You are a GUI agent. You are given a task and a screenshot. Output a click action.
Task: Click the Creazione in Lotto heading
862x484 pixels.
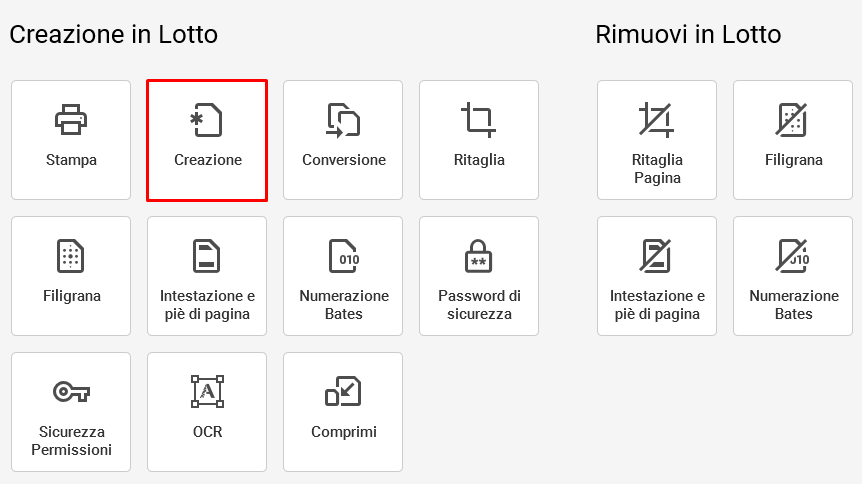[x=114, y=35]
